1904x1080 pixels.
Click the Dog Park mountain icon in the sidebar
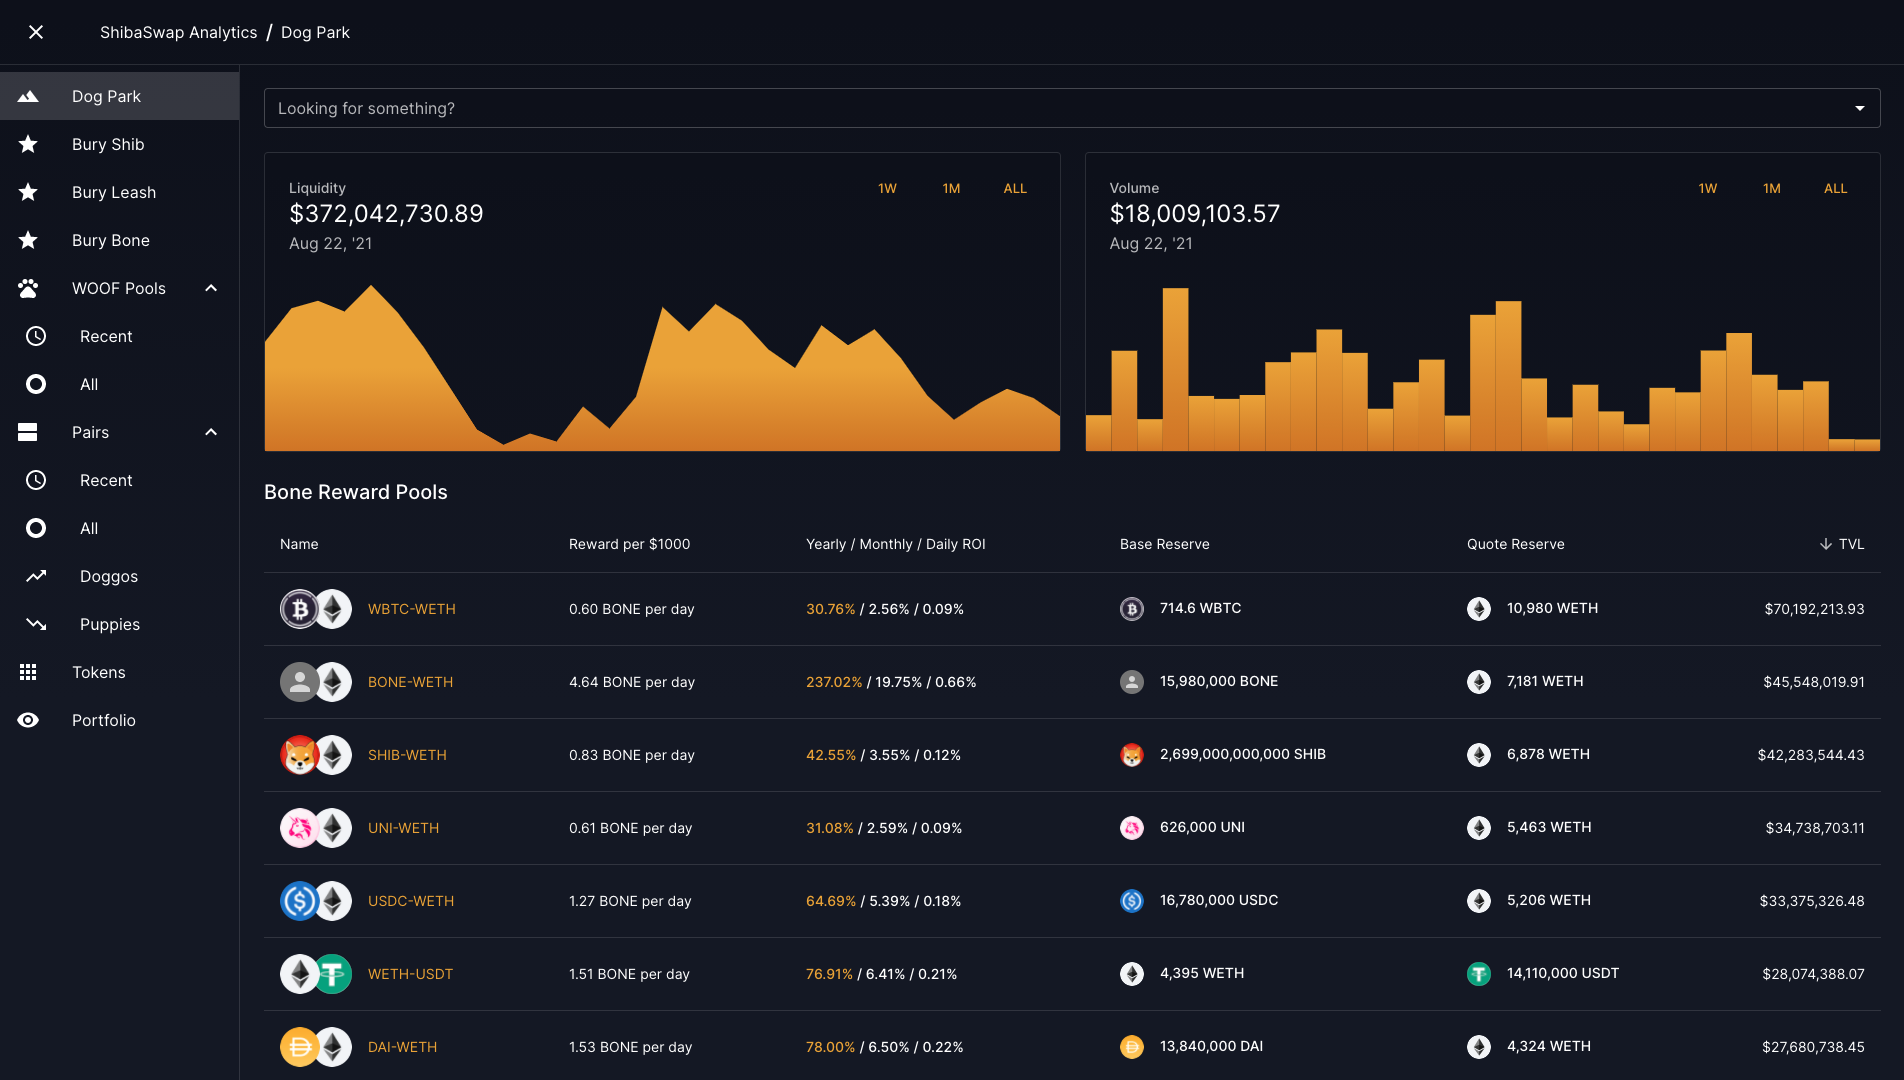click(x=28, y=96)
